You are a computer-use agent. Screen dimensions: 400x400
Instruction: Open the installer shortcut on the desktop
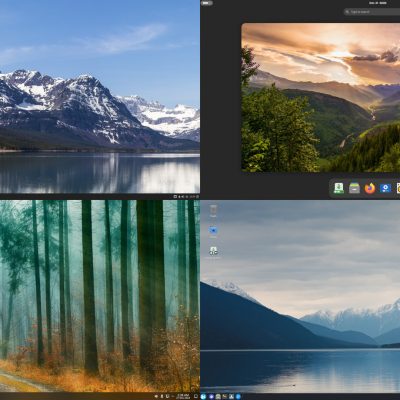coord(213,252)
